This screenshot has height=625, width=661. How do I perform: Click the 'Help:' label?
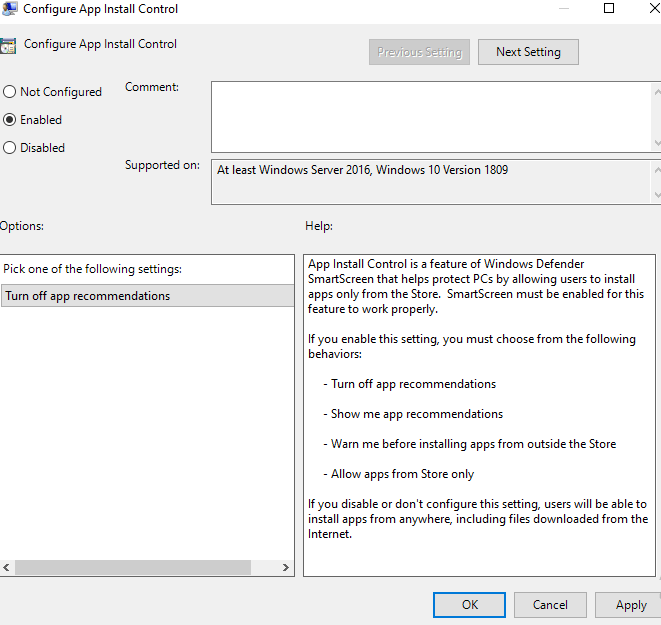(x=319, y=226)
